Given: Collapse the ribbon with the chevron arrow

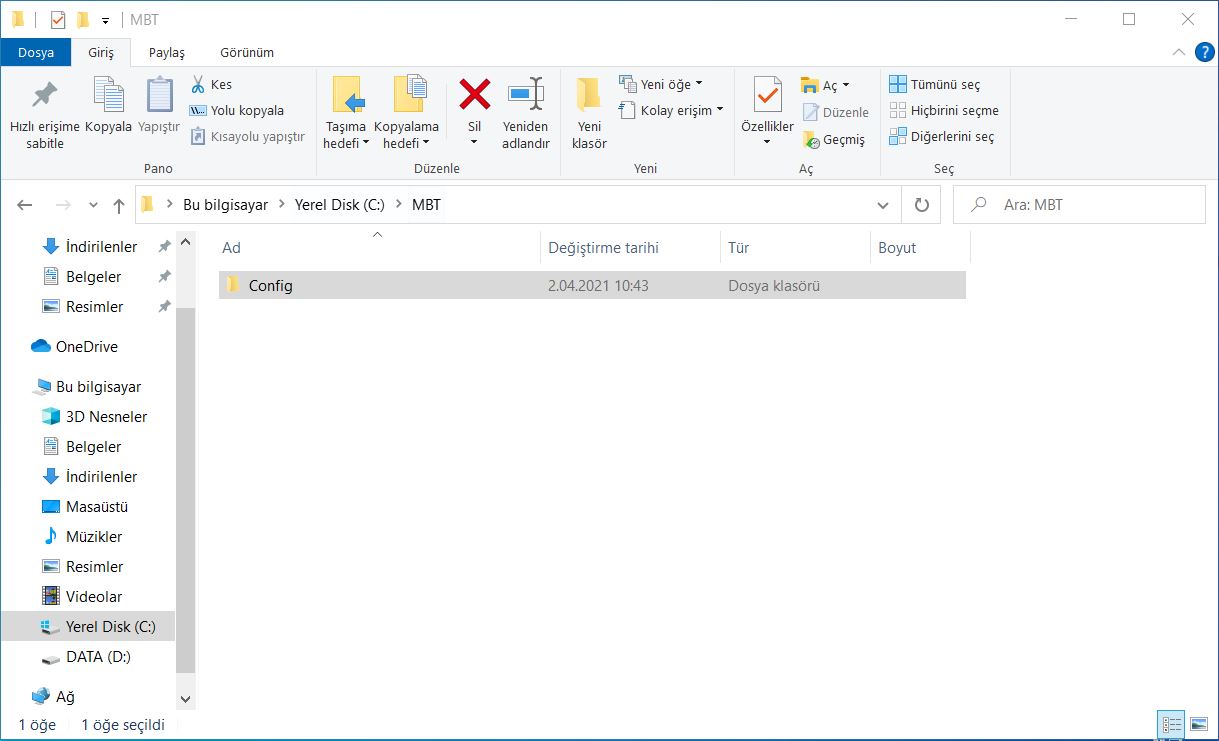Looking at the screenshot, I should [1179, 52].
